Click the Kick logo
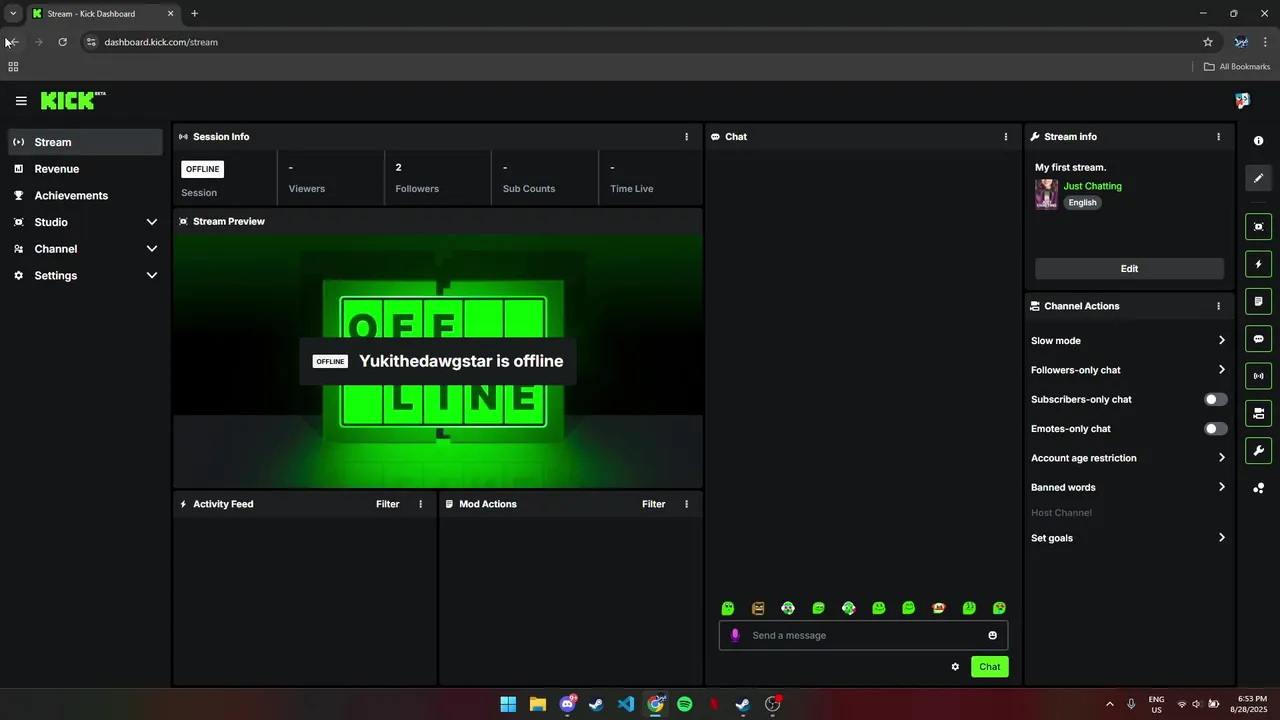1280x720 pixels. (x=73, y=100)
